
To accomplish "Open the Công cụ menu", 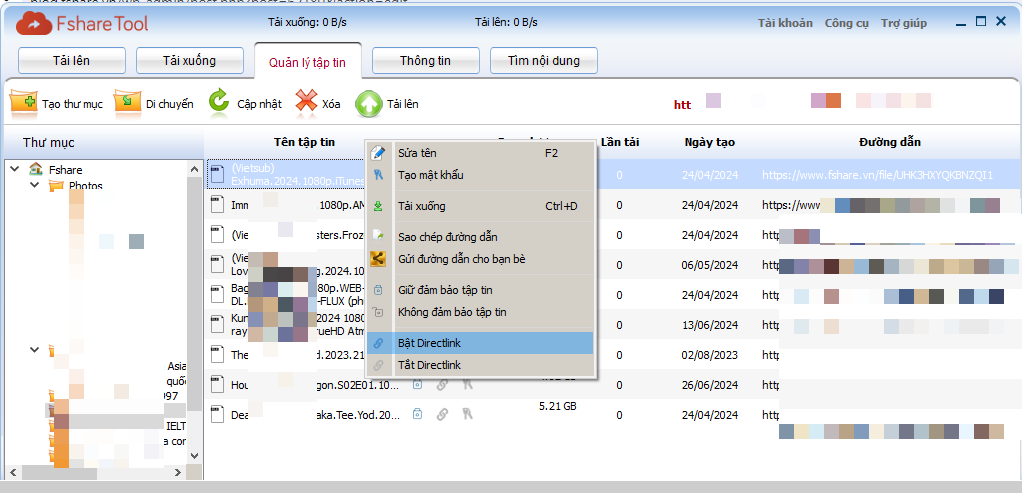I will click(x=846, y=23).
